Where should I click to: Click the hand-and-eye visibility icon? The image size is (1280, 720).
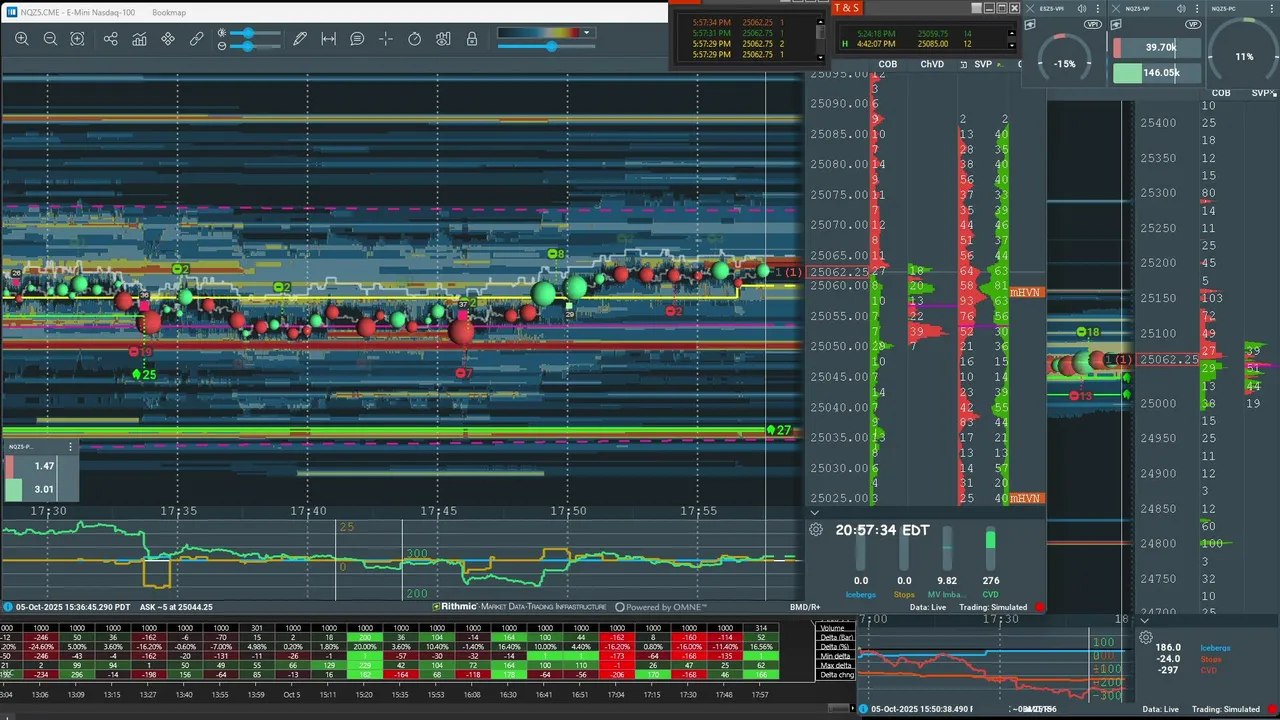coord(443,39)
